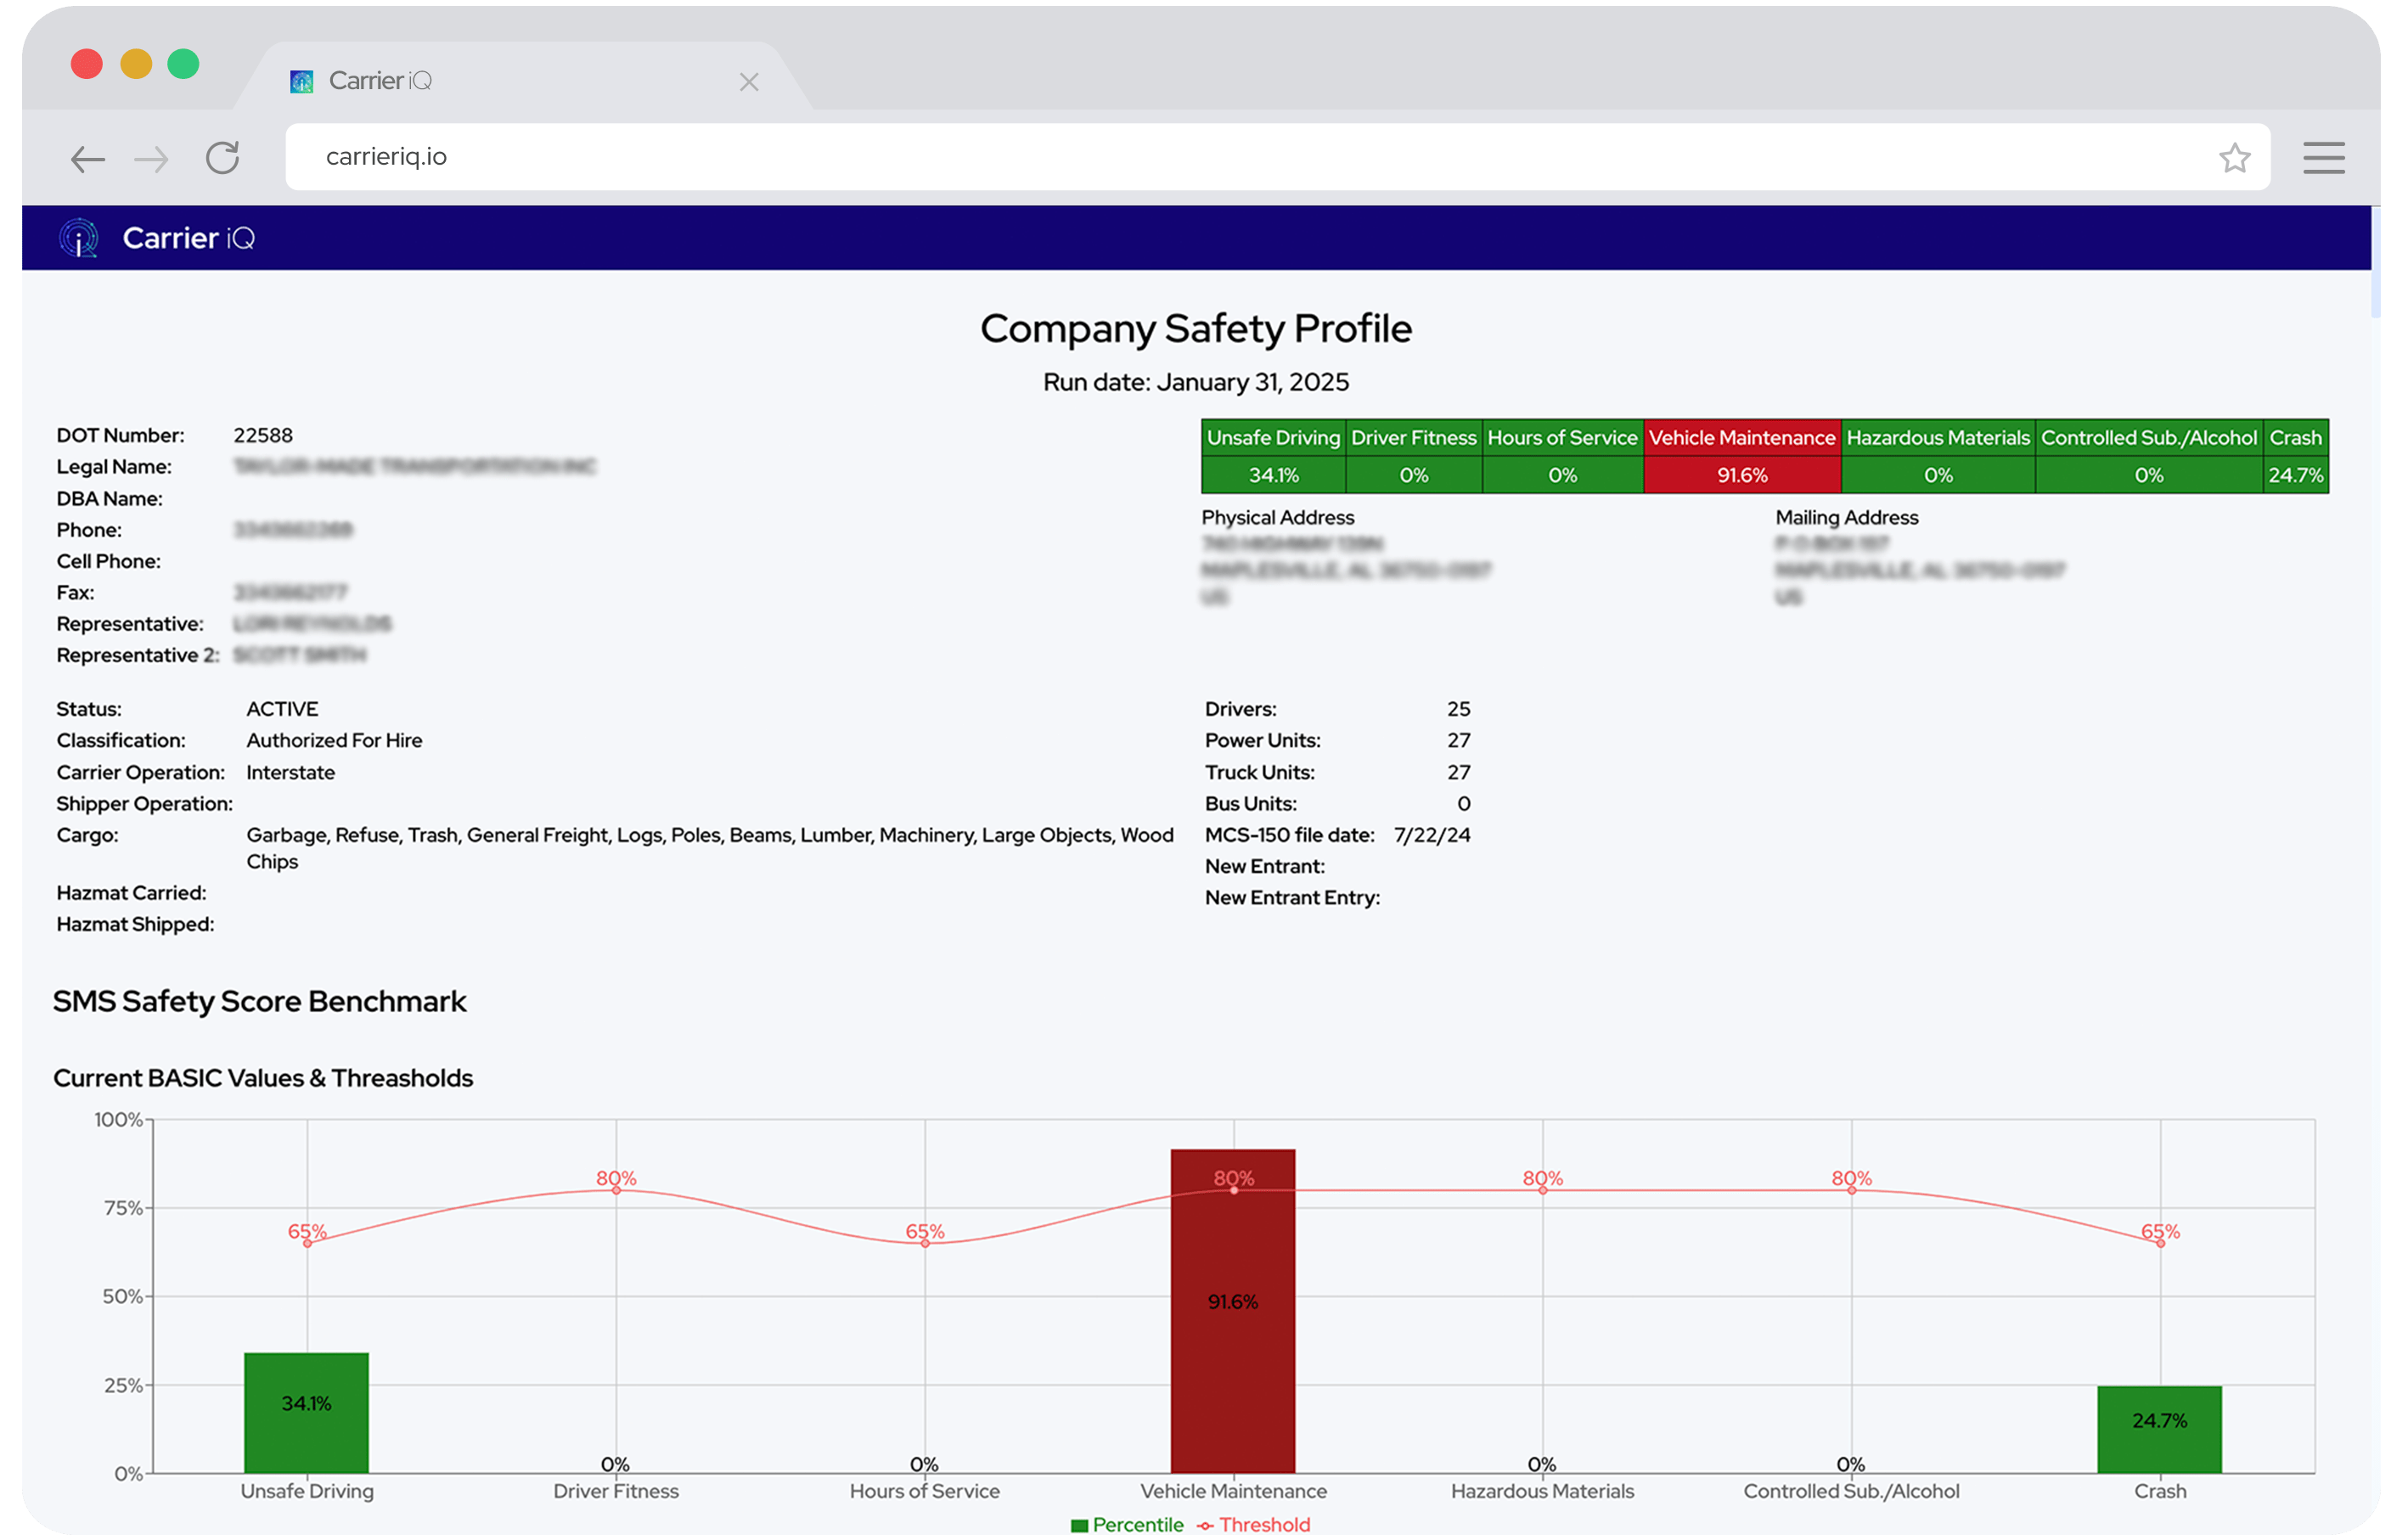2408x1540 pixels.
Task: Toggle the Threshold legend entry
Action: click(1254, 1524)
